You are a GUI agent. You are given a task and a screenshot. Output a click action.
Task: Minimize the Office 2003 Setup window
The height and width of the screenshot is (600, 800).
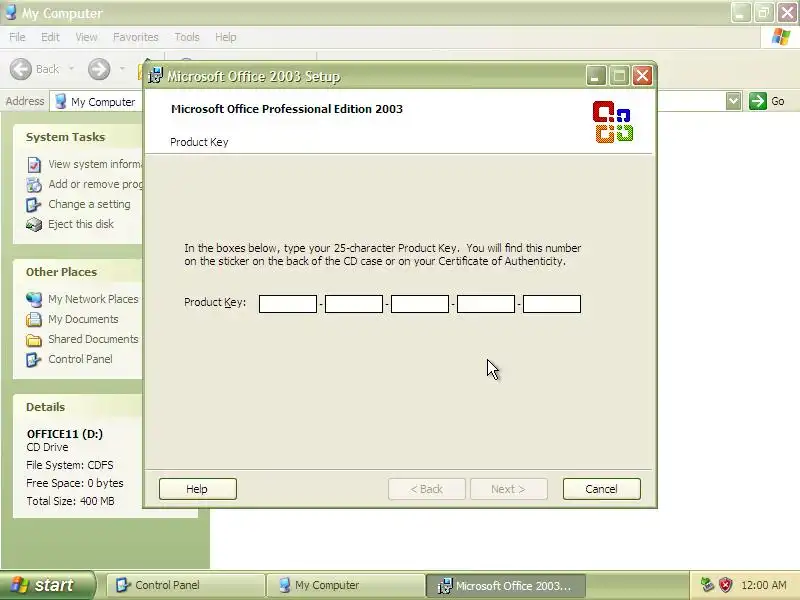[x=595, y=76]
